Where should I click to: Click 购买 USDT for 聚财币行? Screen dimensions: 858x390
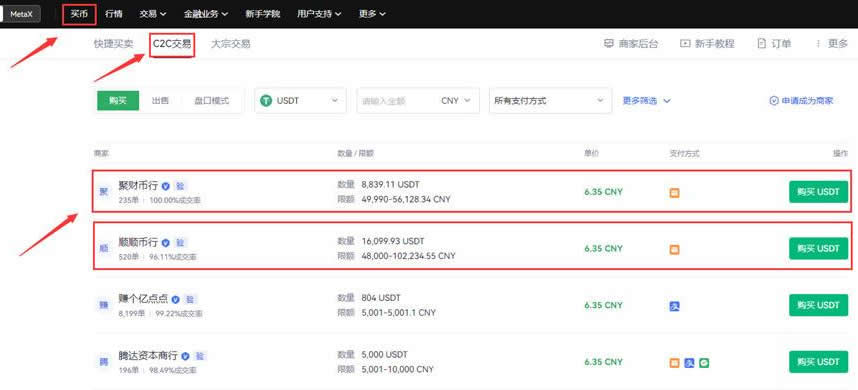tap(818, 192)
